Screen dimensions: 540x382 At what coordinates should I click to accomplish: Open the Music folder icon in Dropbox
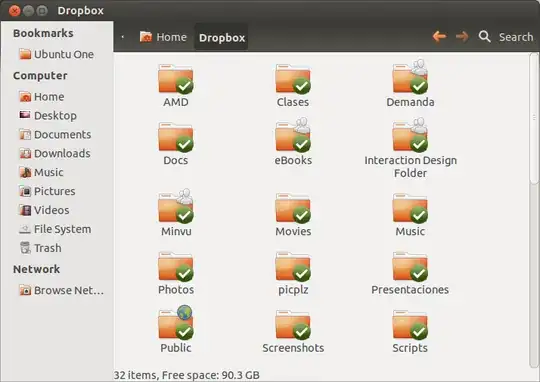[410, 208]
